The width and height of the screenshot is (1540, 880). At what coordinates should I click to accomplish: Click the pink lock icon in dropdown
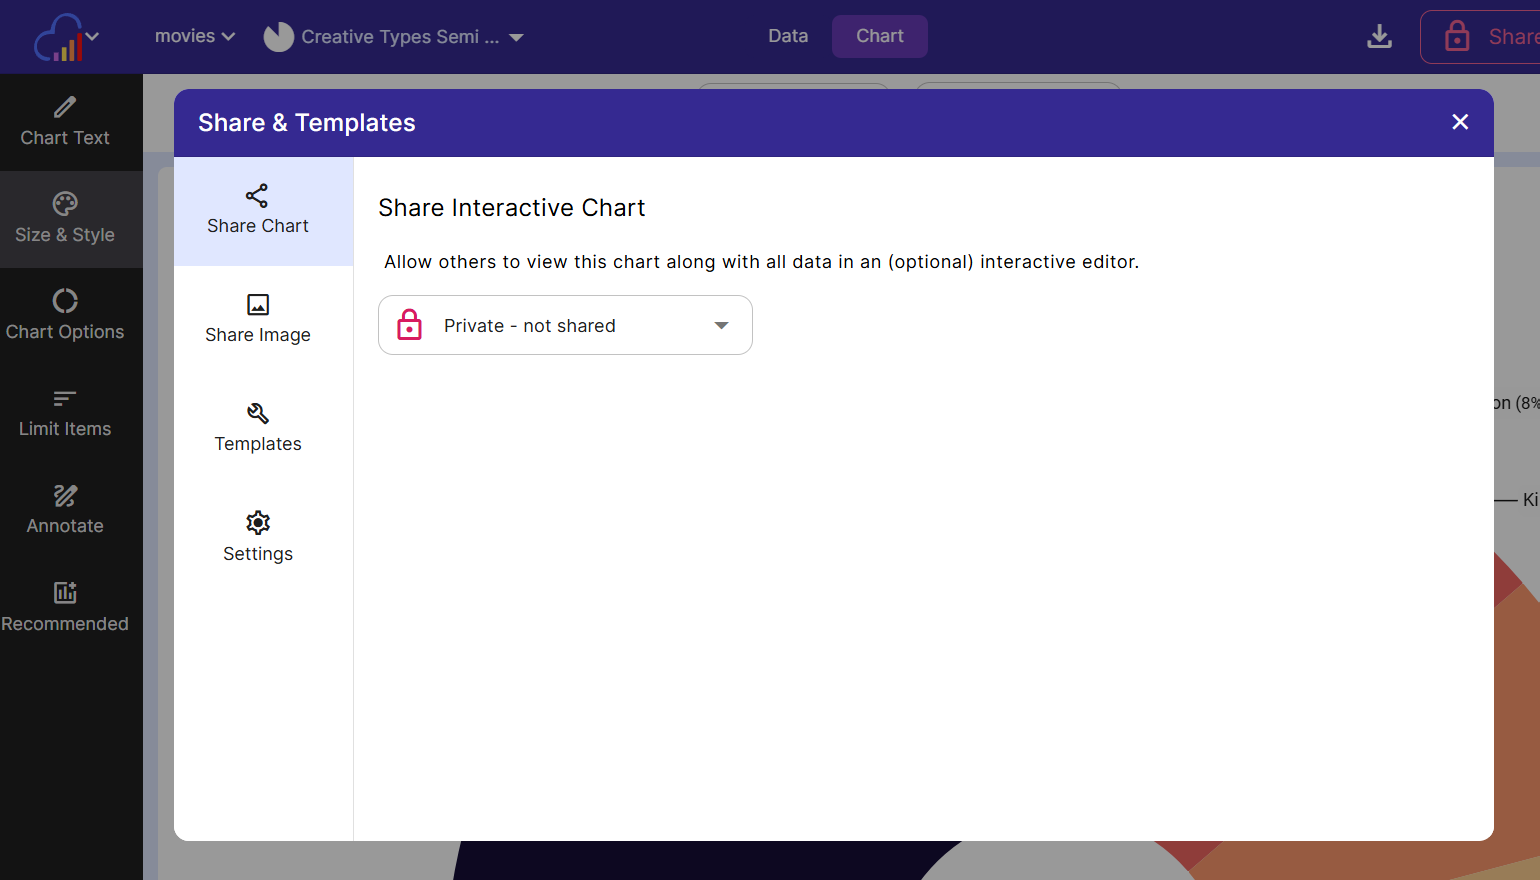click(x=410, y=325)
